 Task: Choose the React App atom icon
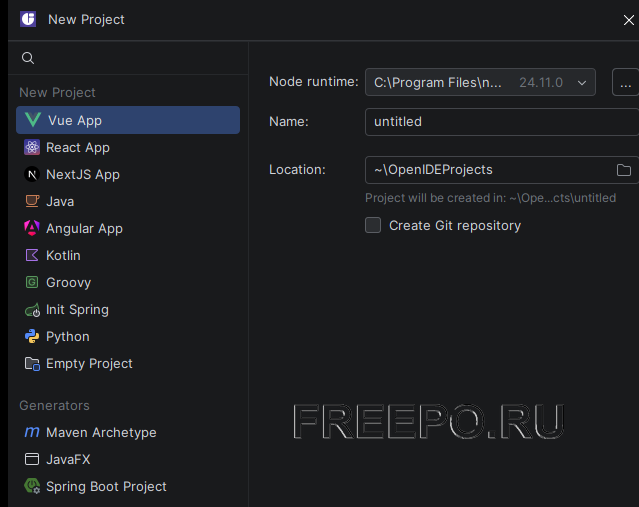[32, 147]
